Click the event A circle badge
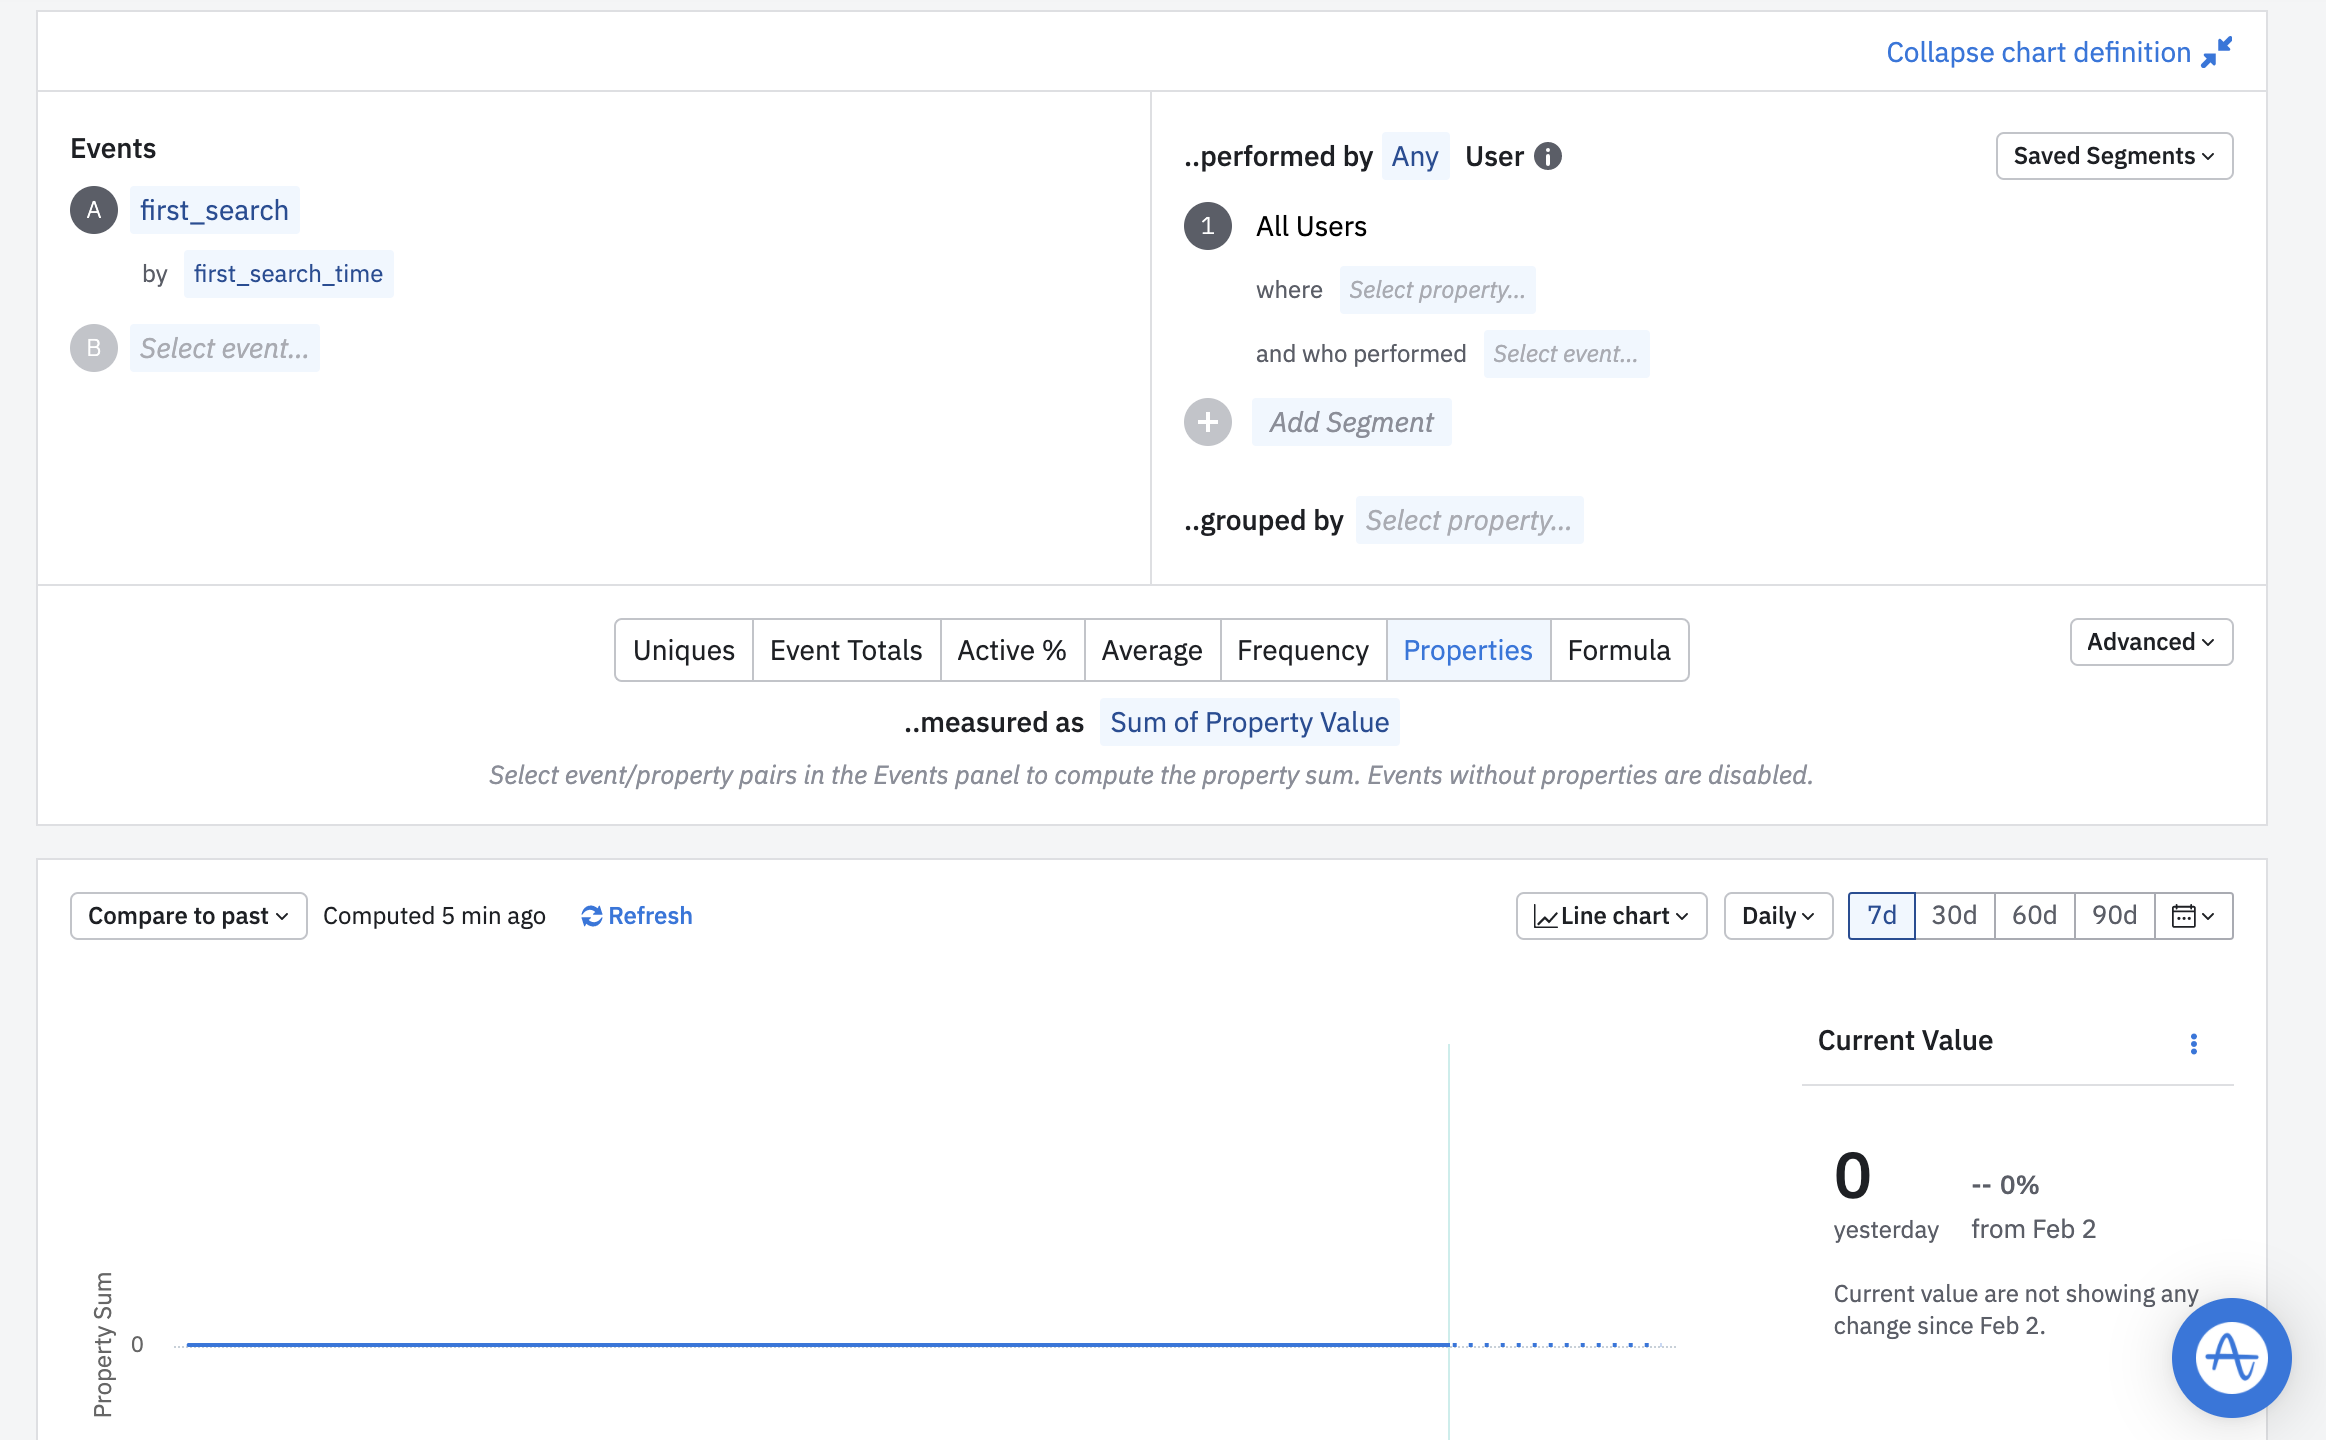Viewport: 2326px width, 1440px height. (x=94, y=210)
